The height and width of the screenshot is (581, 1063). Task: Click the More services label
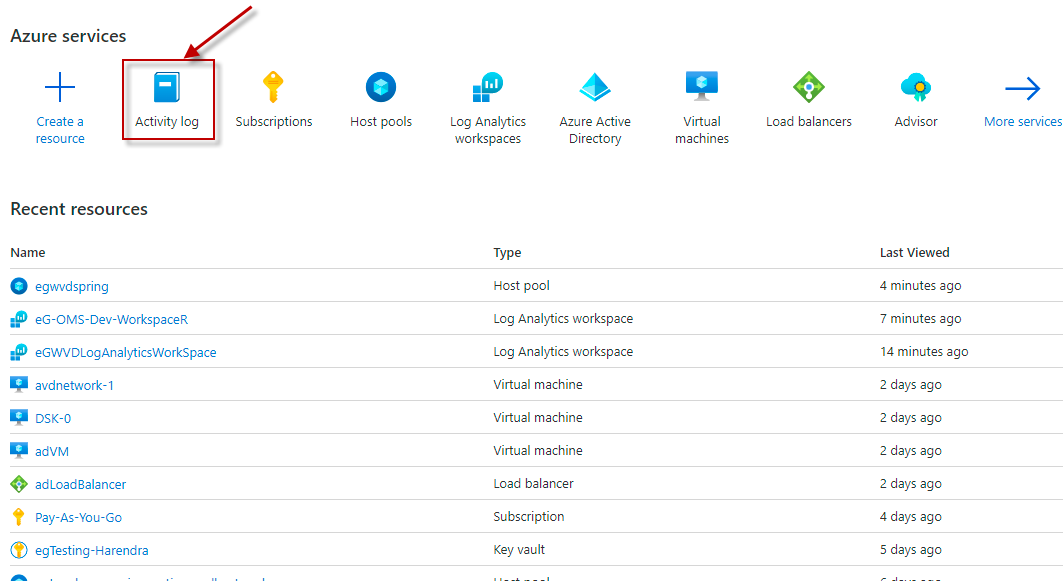coord(1023,121)
